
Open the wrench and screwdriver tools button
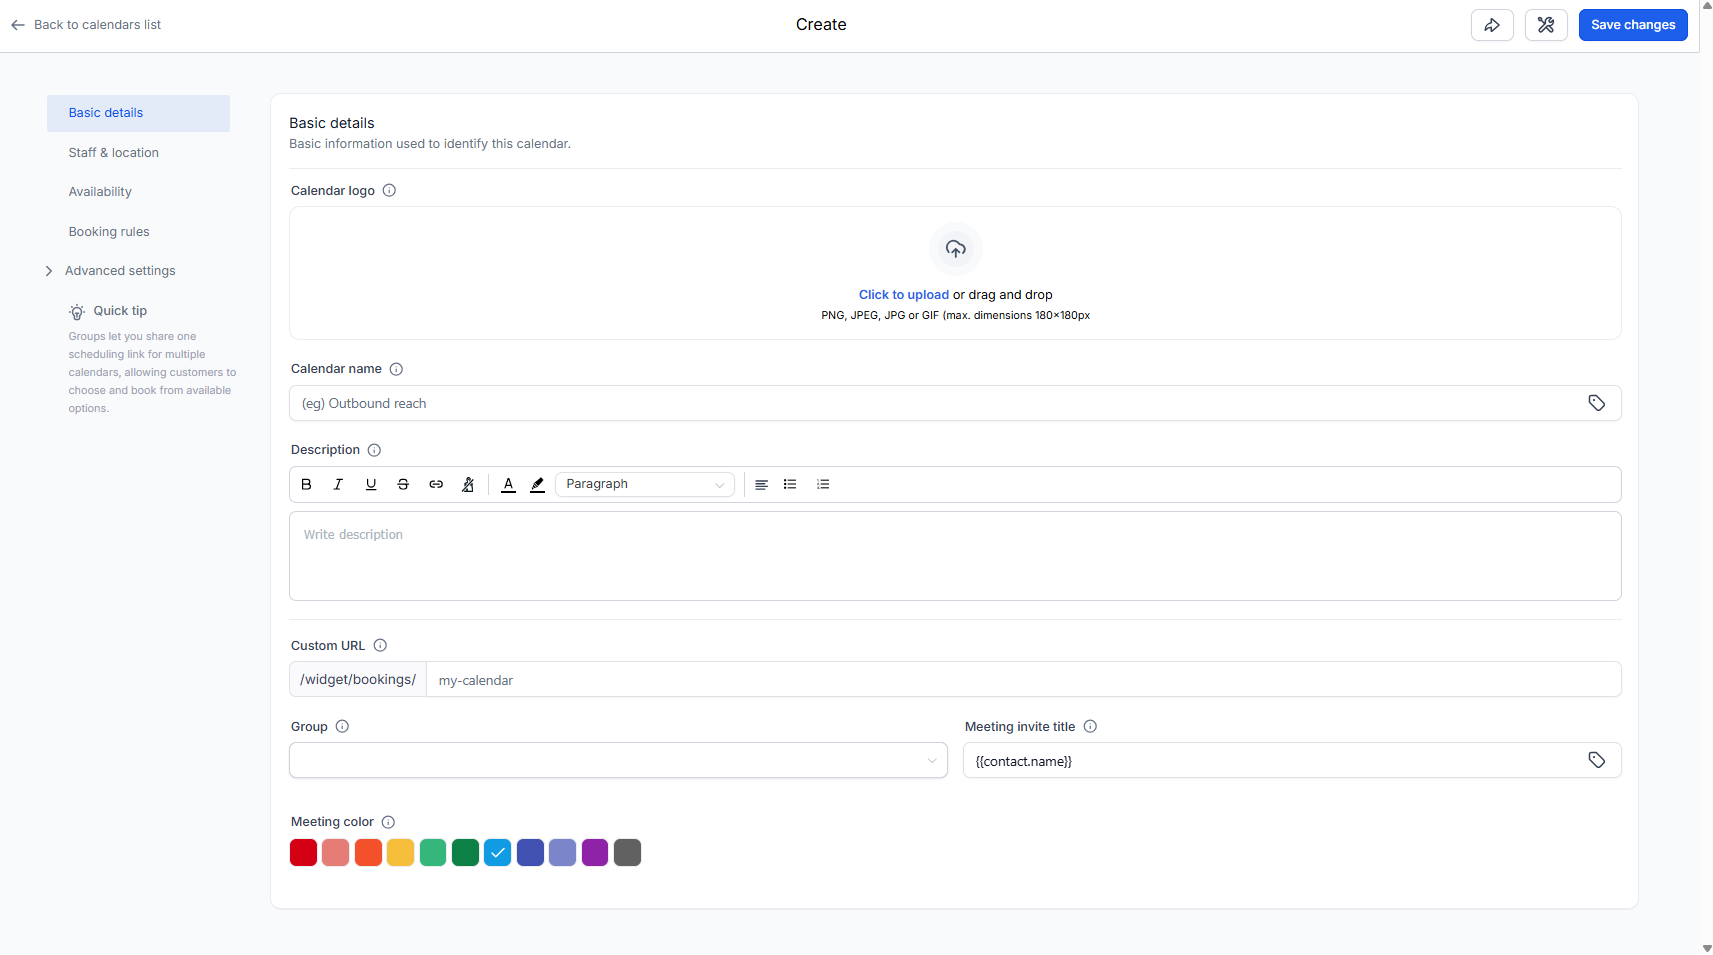pos(1546,25)
